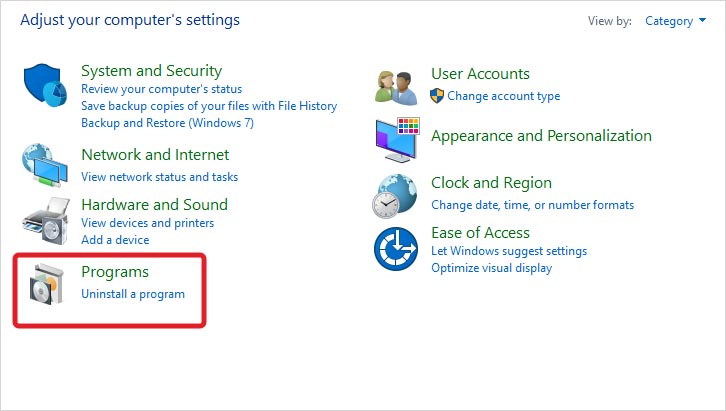Open Clock and Region category
Viewport: 726px width, 411px height.
pos(491,183)
